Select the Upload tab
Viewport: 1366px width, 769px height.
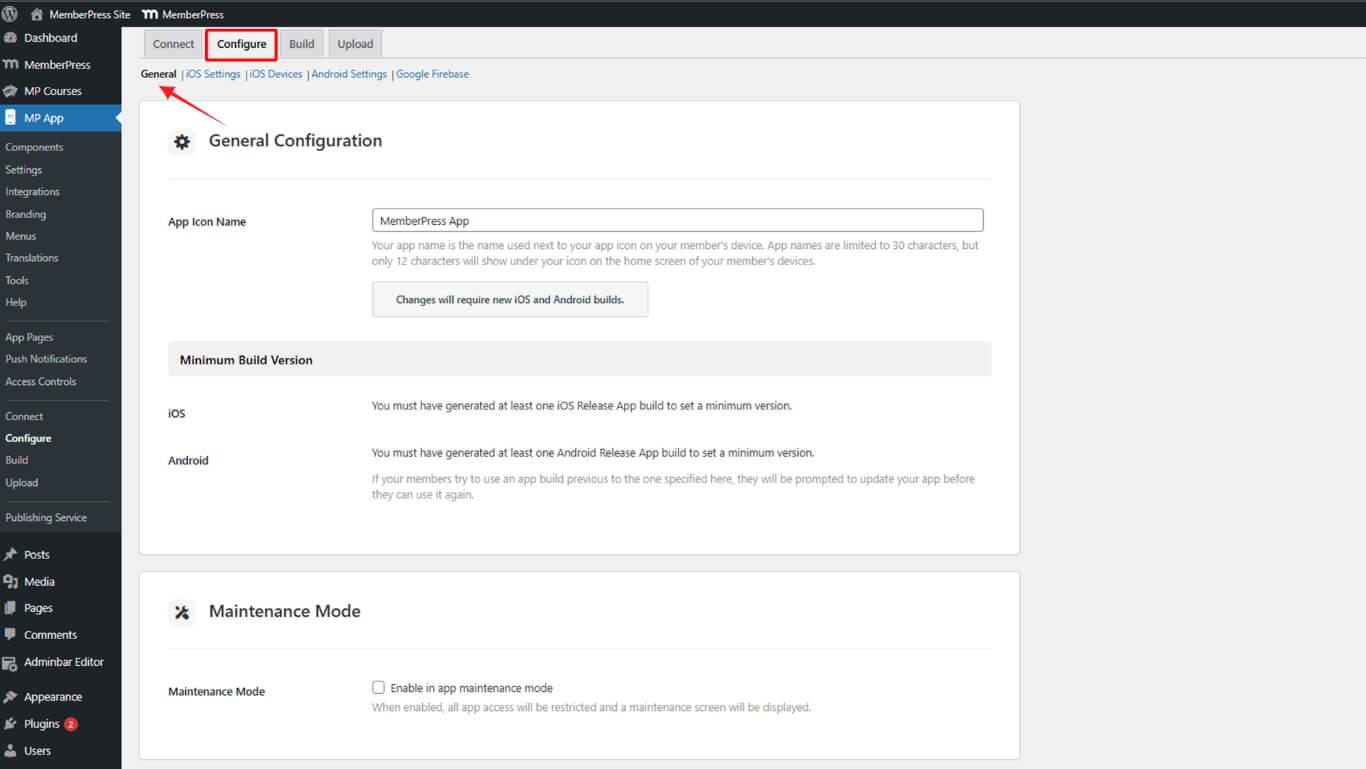coord(355,44)
